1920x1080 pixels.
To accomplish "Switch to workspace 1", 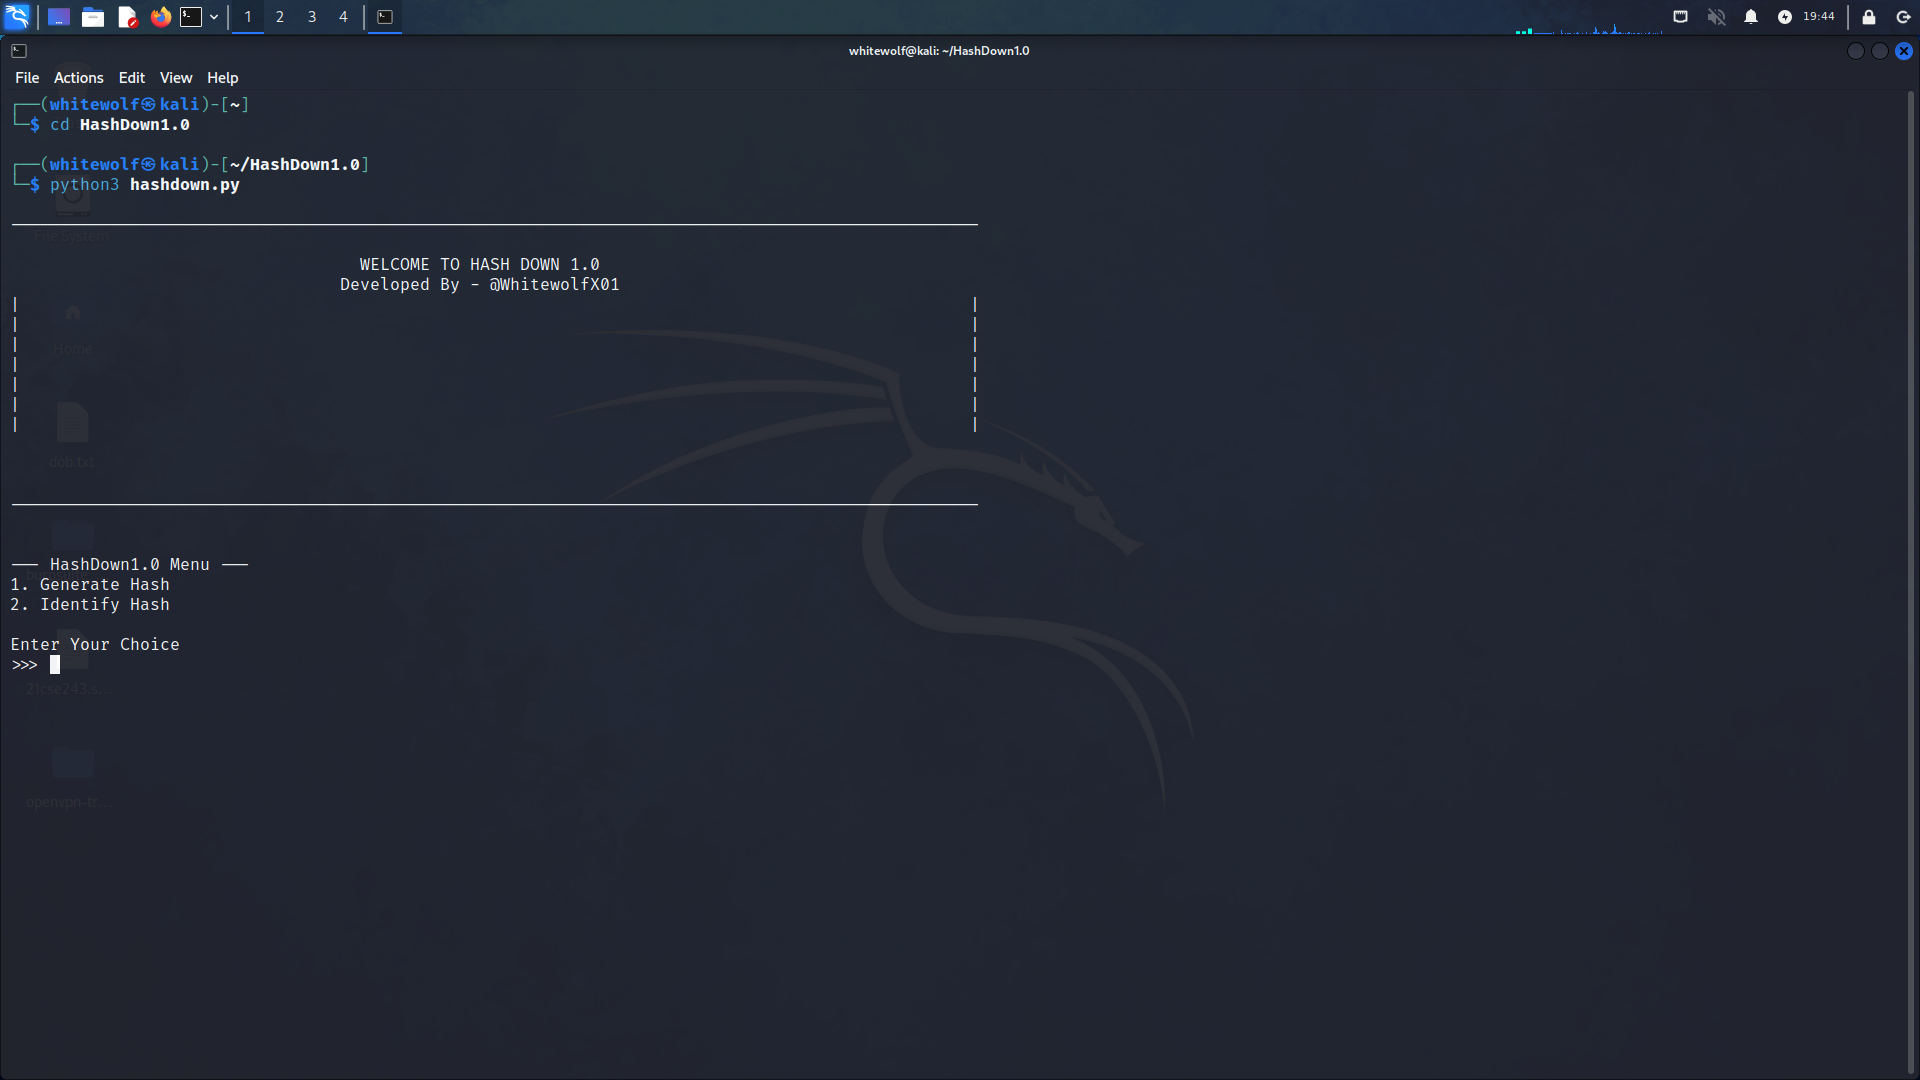I will (248, 17).
